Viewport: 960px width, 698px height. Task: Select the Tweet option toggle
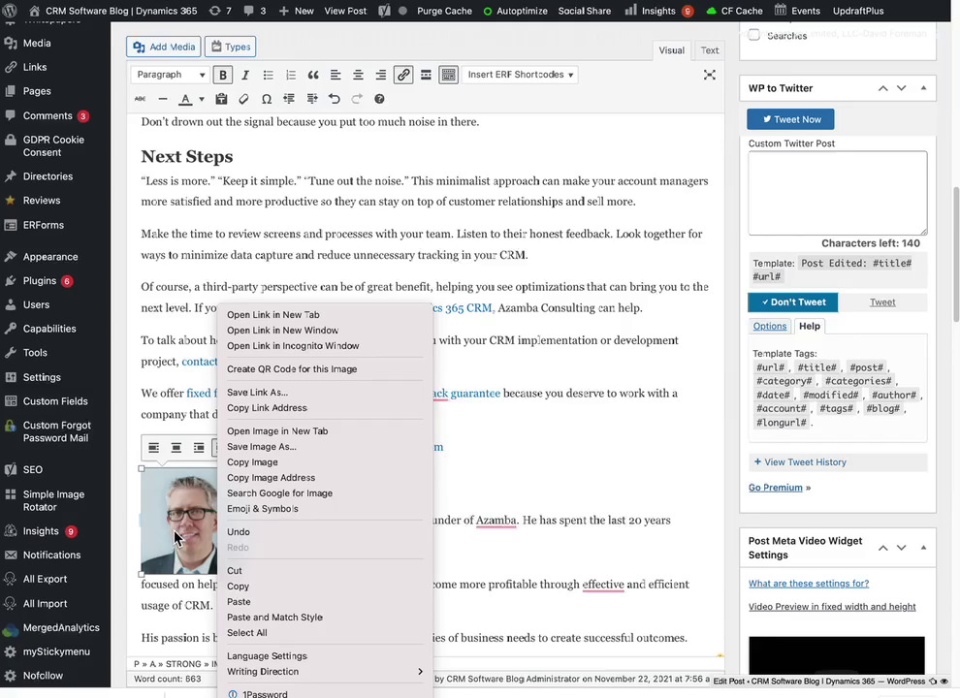click(882, 302)
